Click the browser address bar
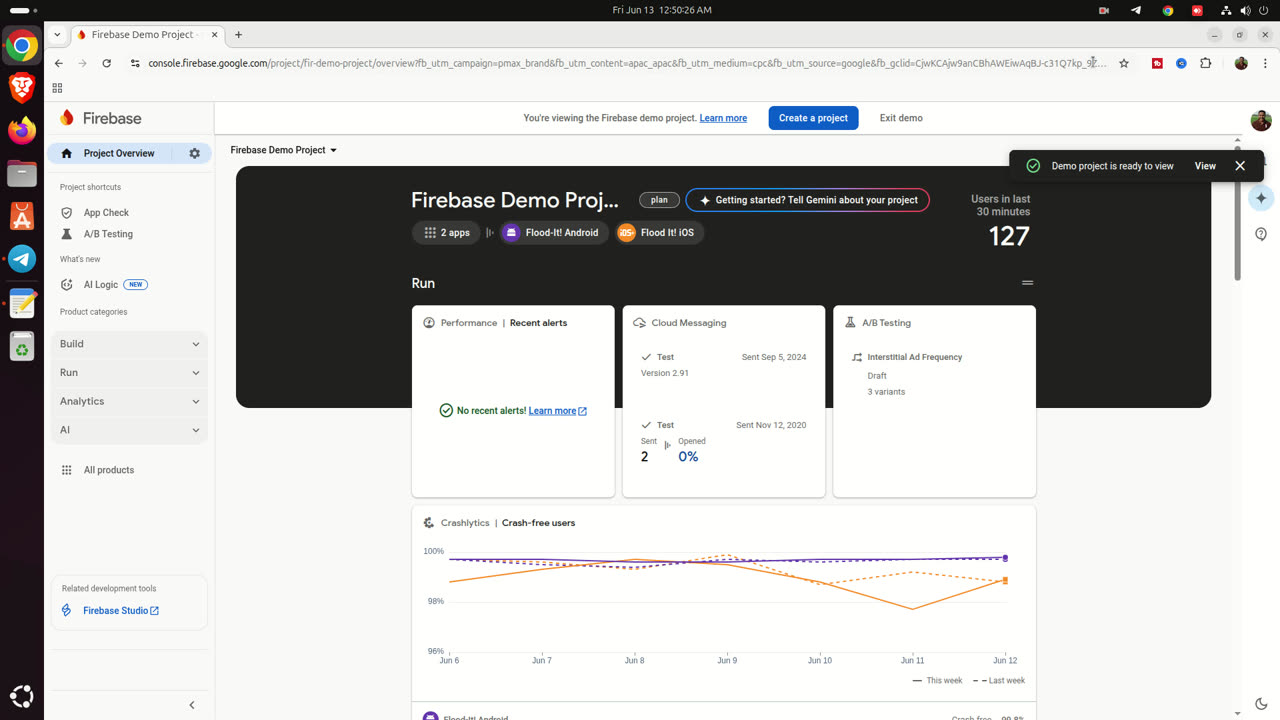1280x720 pixels. coord(627,63)
